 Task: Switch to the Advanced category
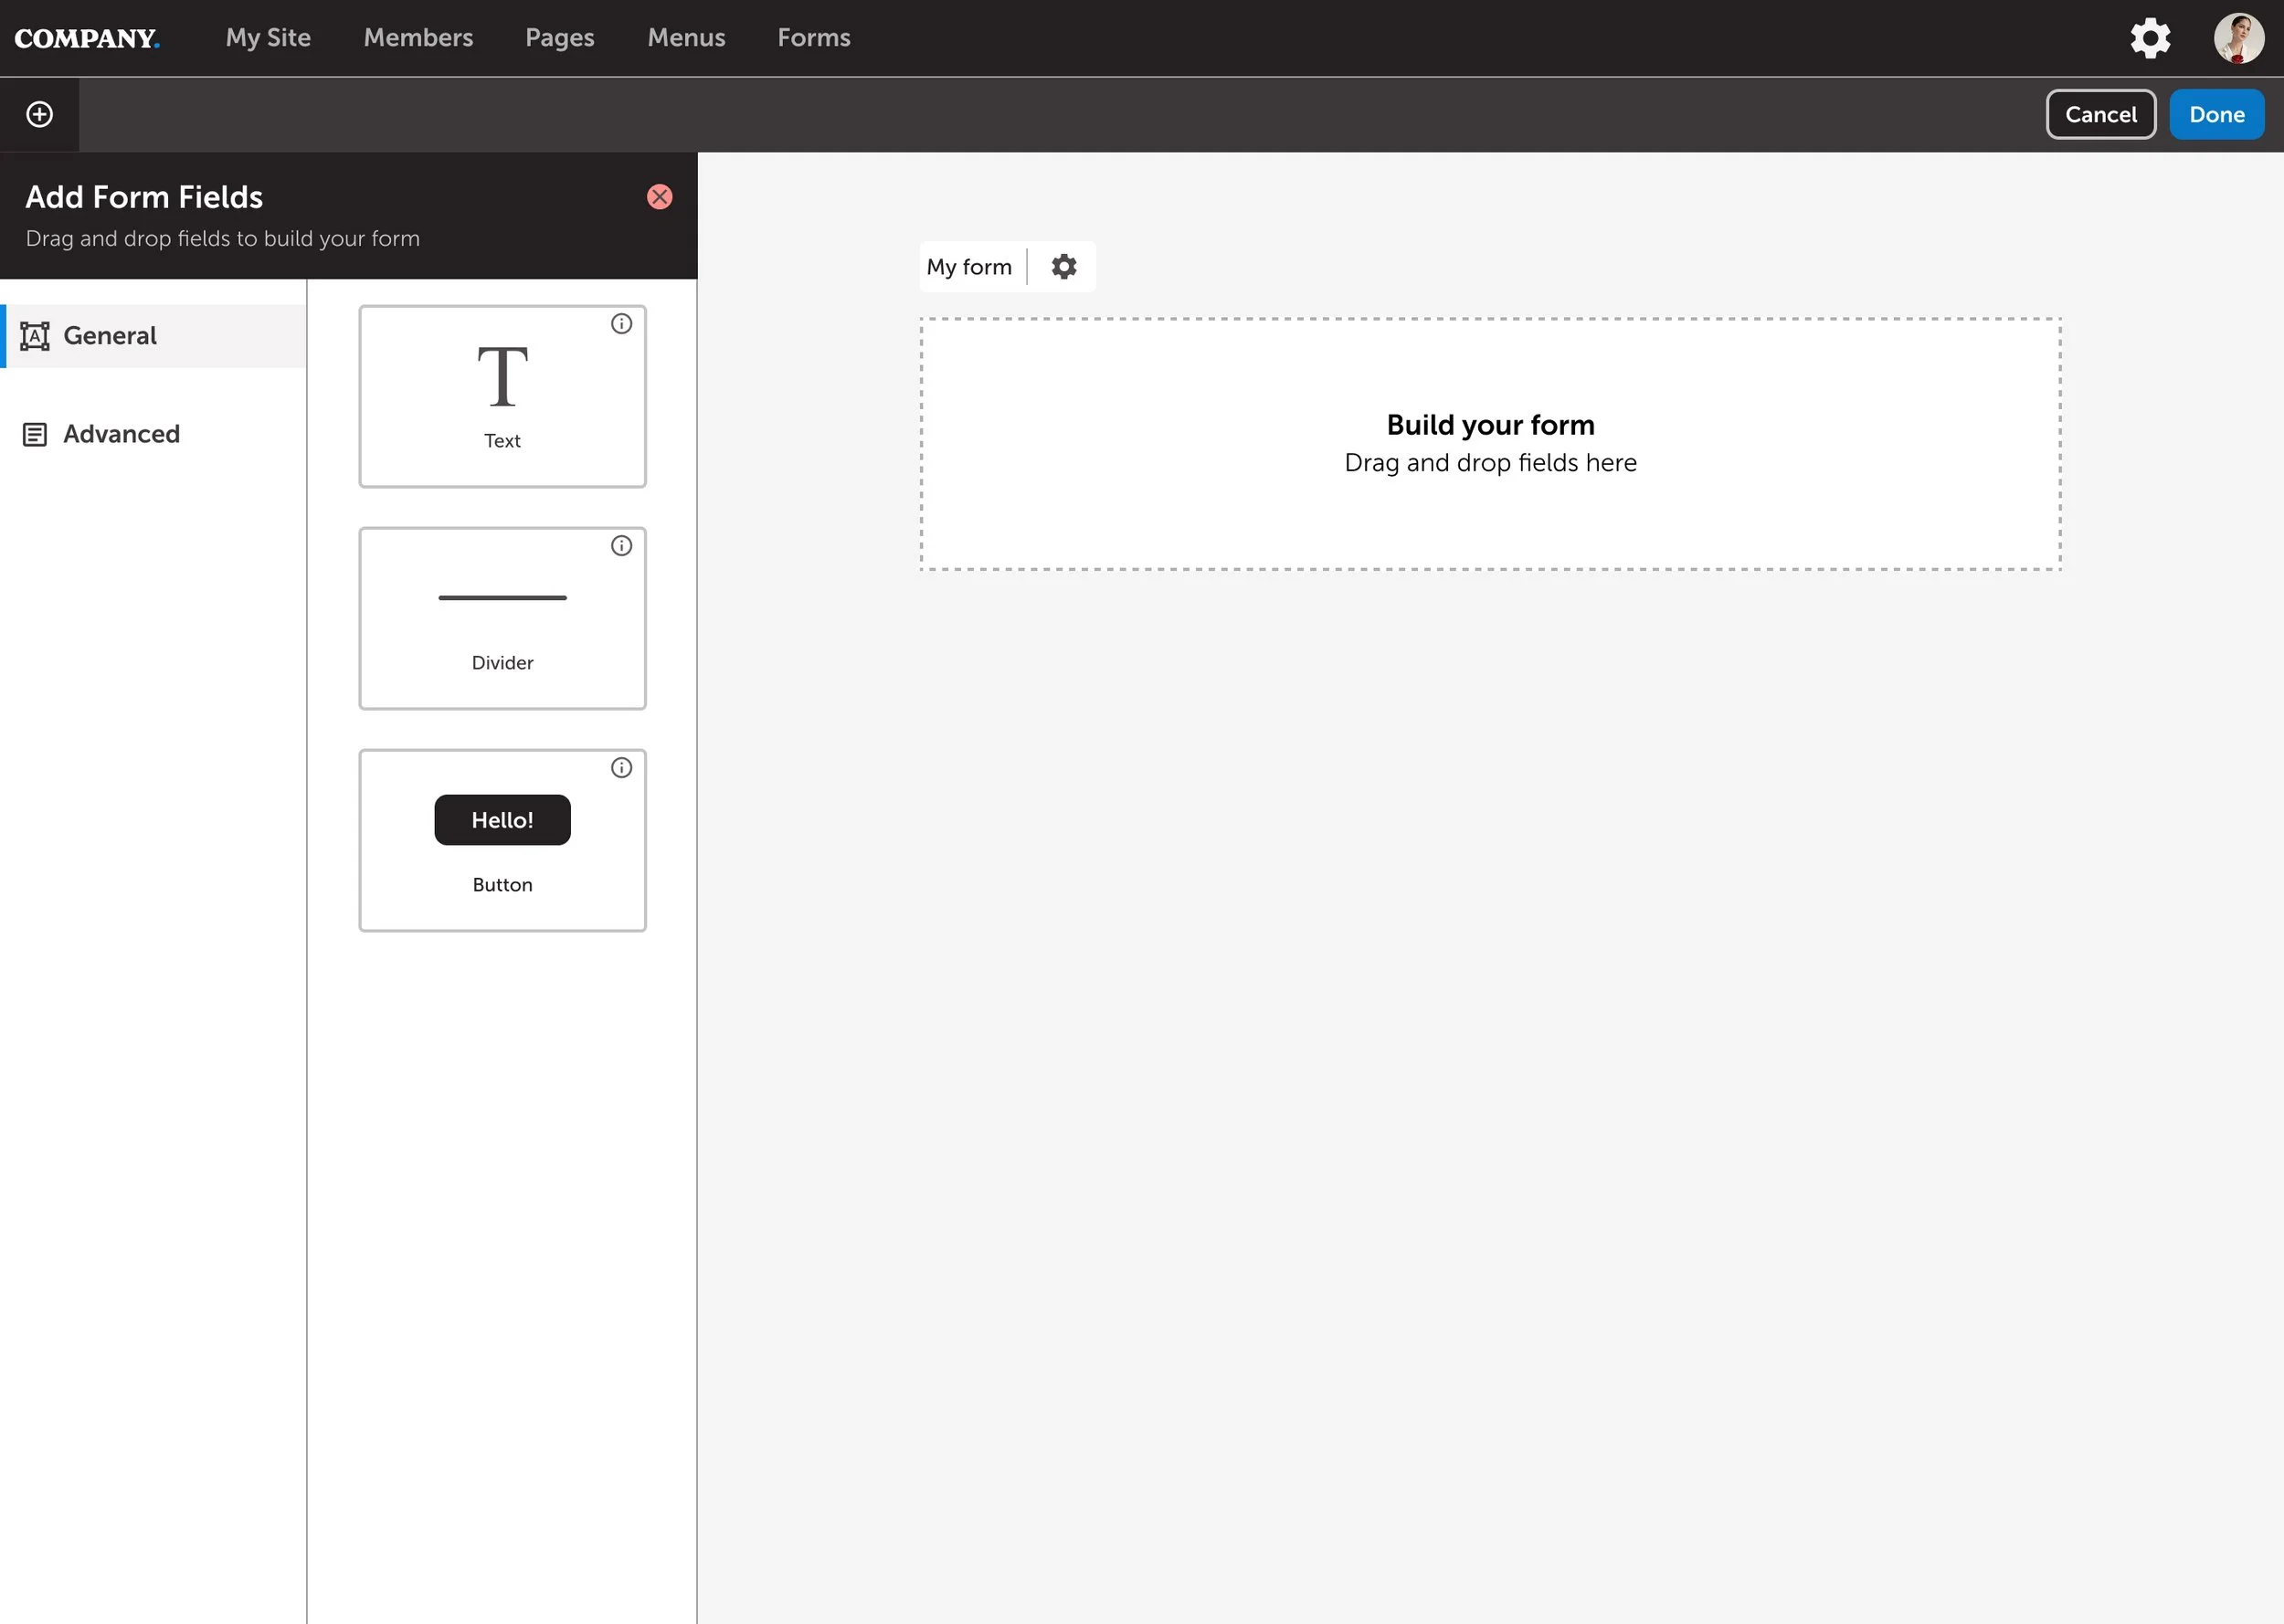[x=121, y=434]
